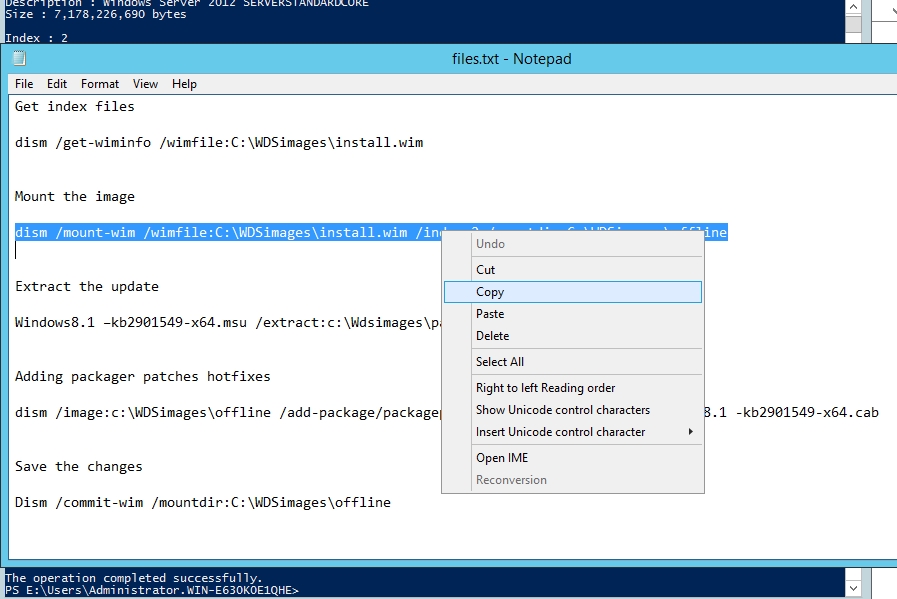Open the Format menu
The image size is (897, 599).
point(100,84)
